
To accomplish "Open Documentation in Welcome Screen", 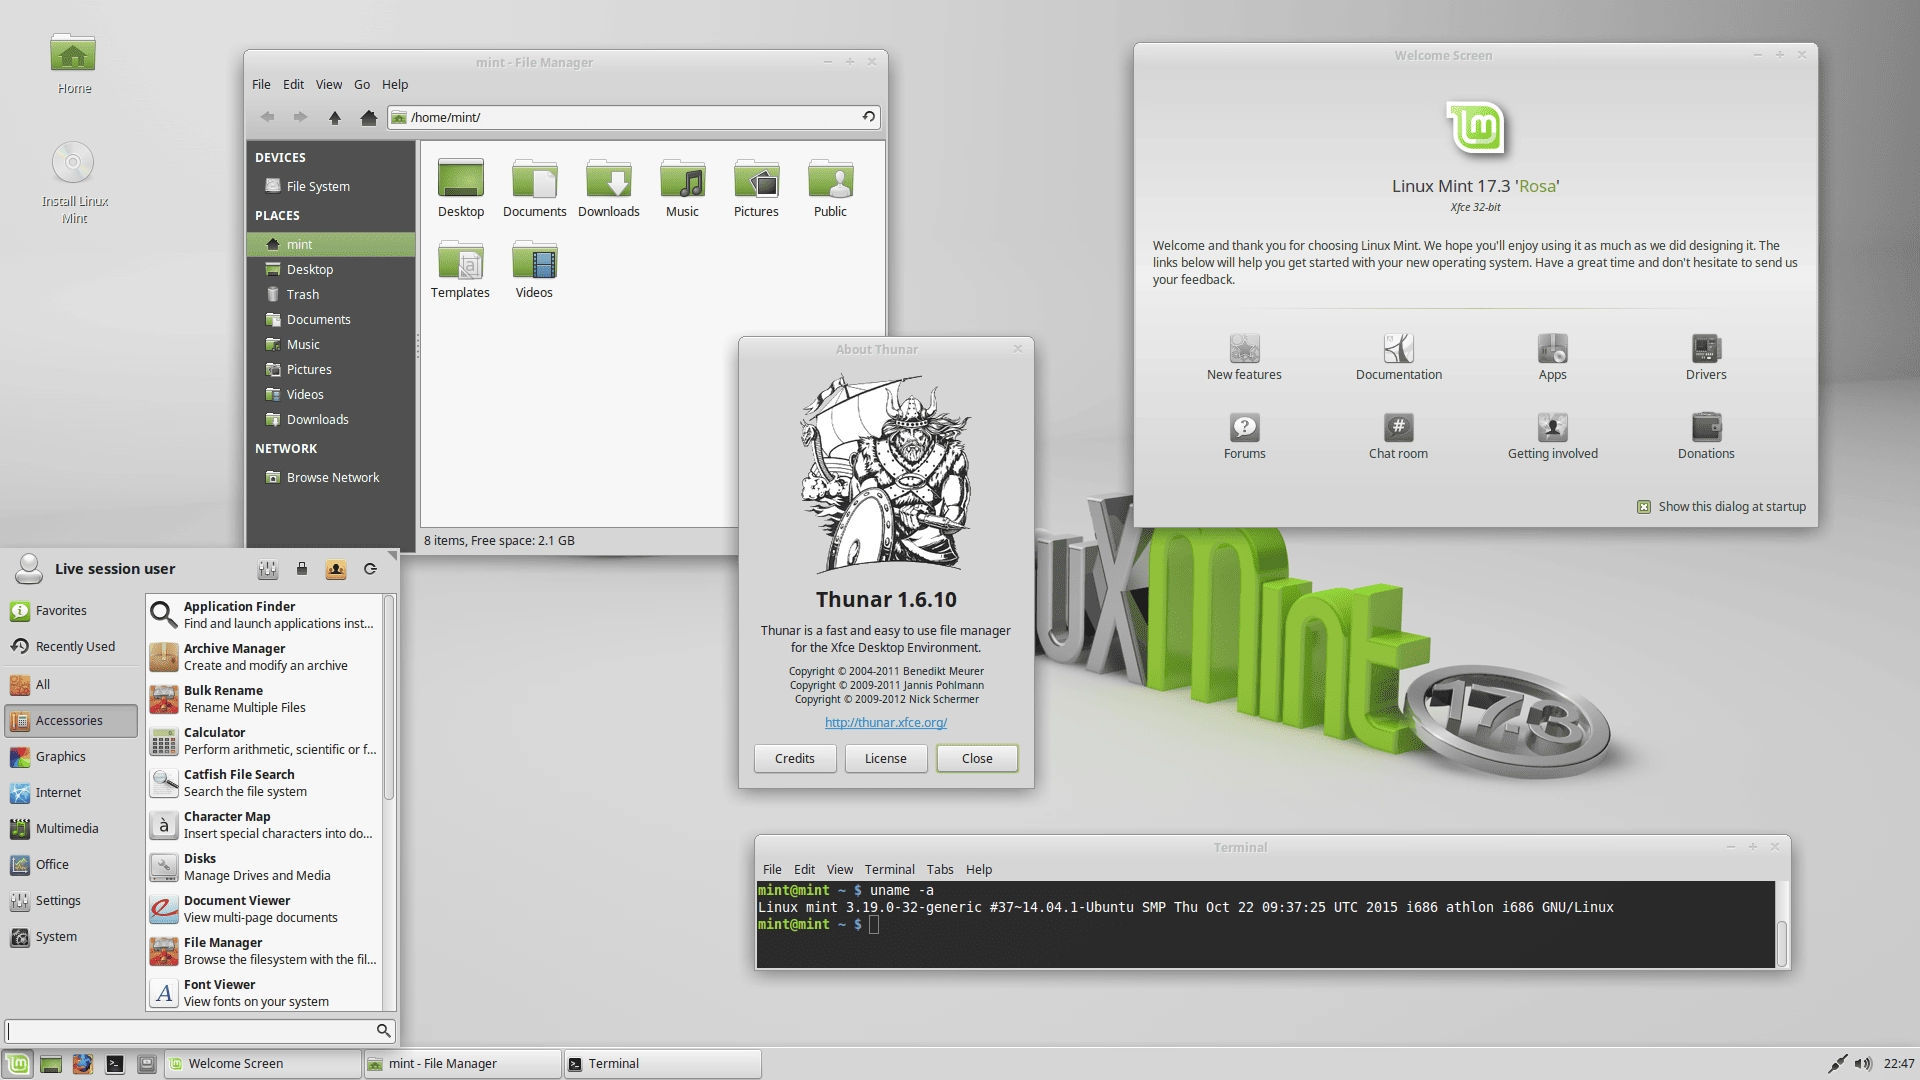I will click(x=1399, y=357).
